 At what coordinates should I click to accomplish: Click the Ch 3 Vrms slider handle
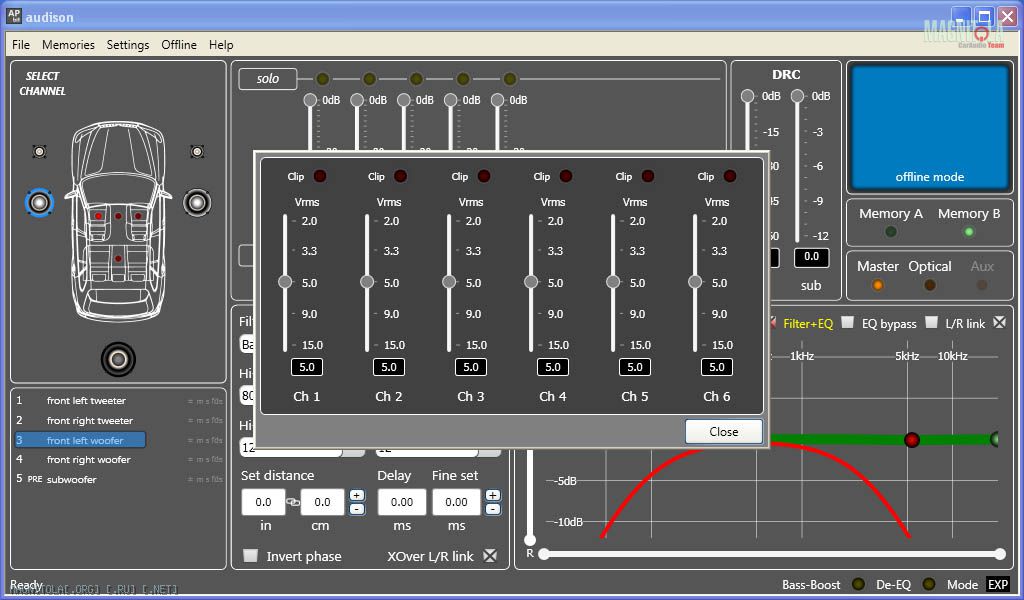(449, 282)
